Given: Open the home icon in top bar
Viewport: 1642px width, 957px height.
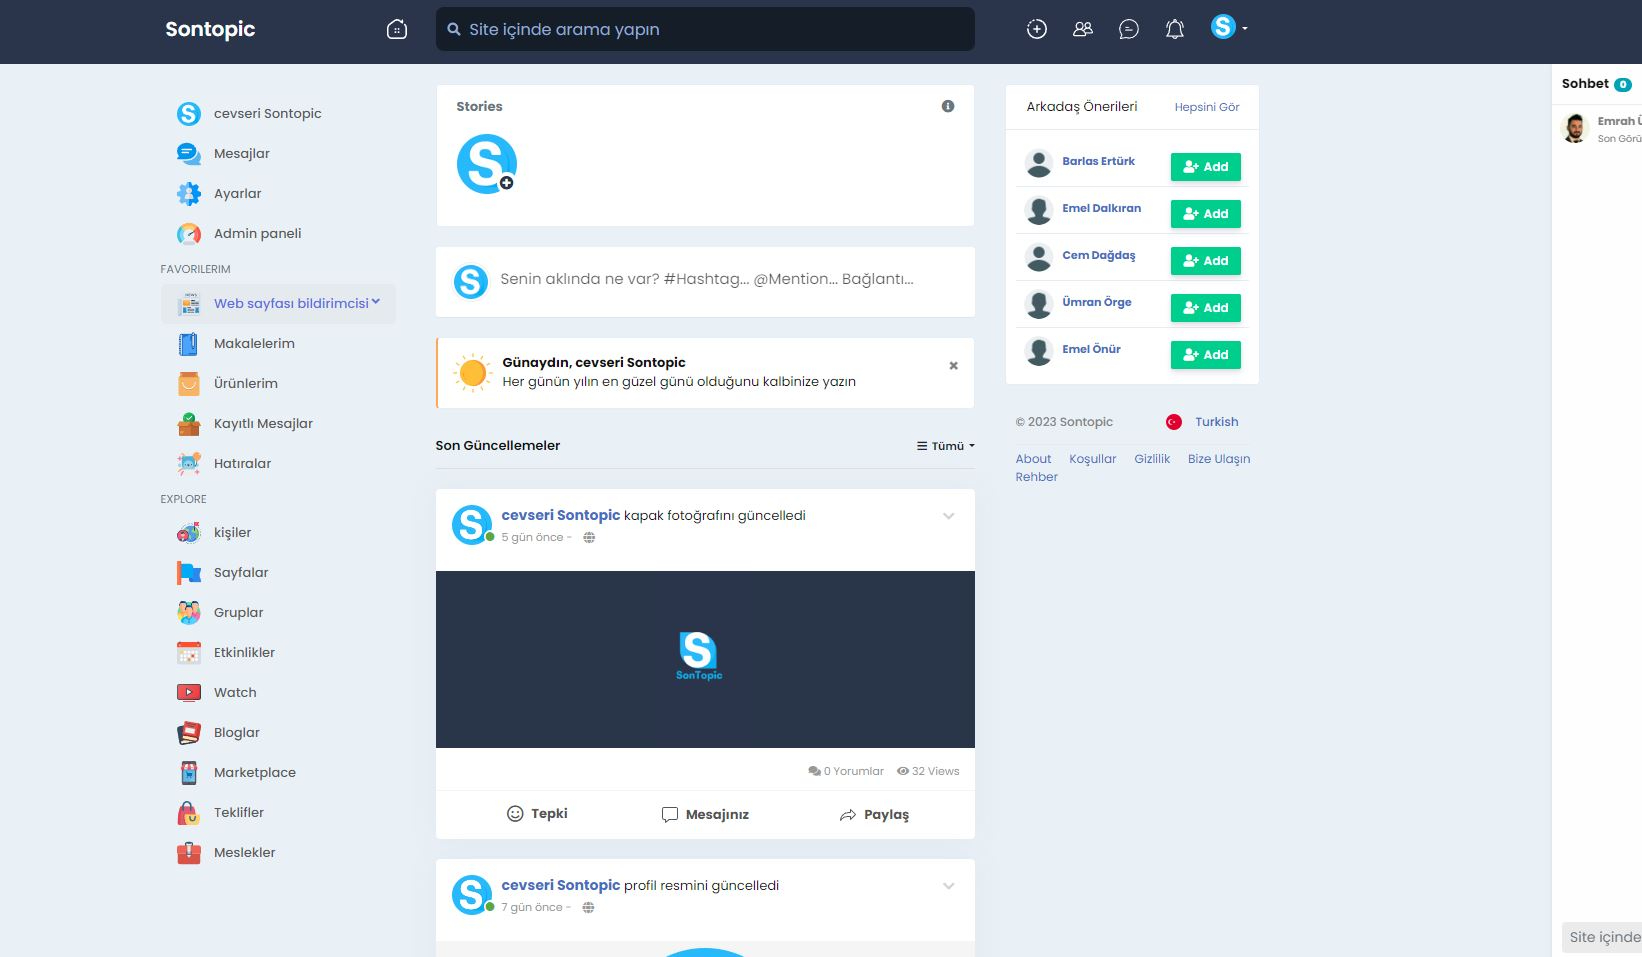Looking at the screenshot, I should coord(397,29).
